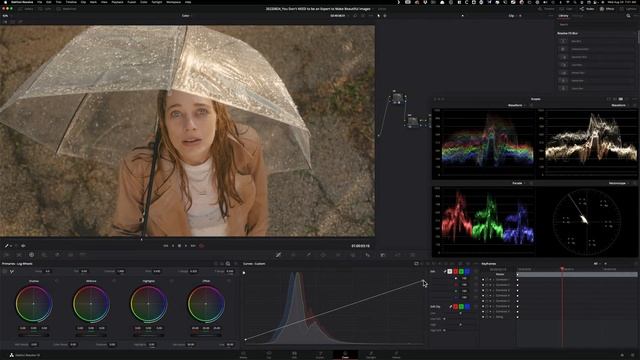Reset the Offset wheel with its icon
Image resolution: width=640 pixels, height=360 pixels.
tap(229, 281)
